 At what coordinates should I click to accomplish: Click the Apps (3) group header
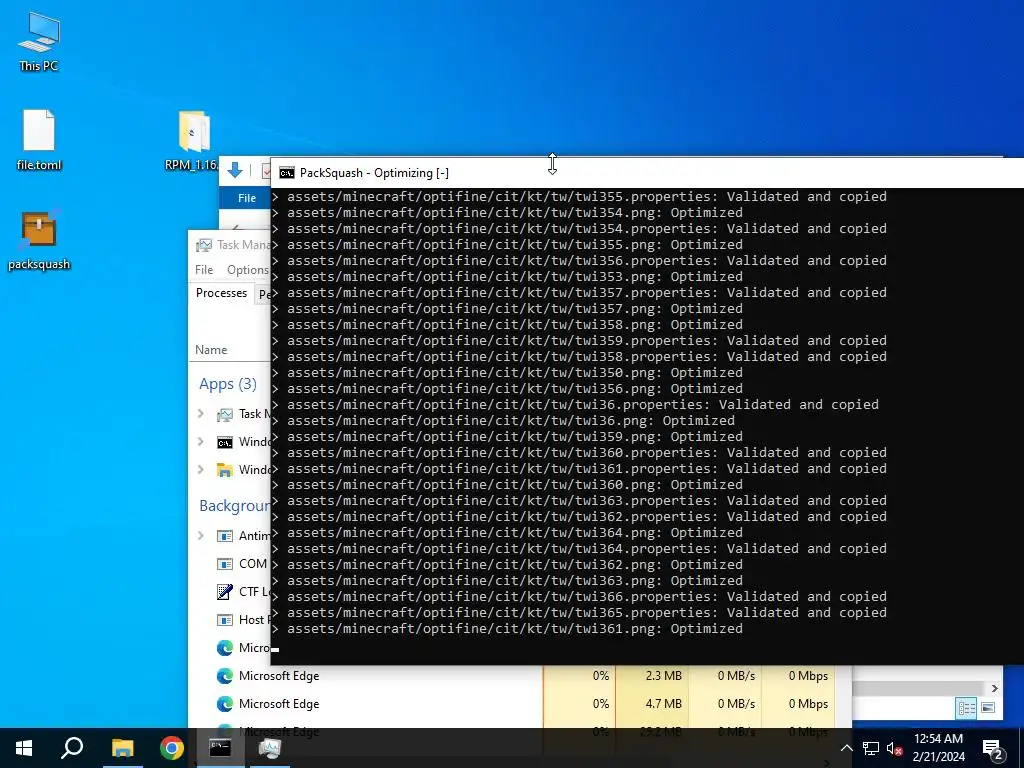(228, 383)
